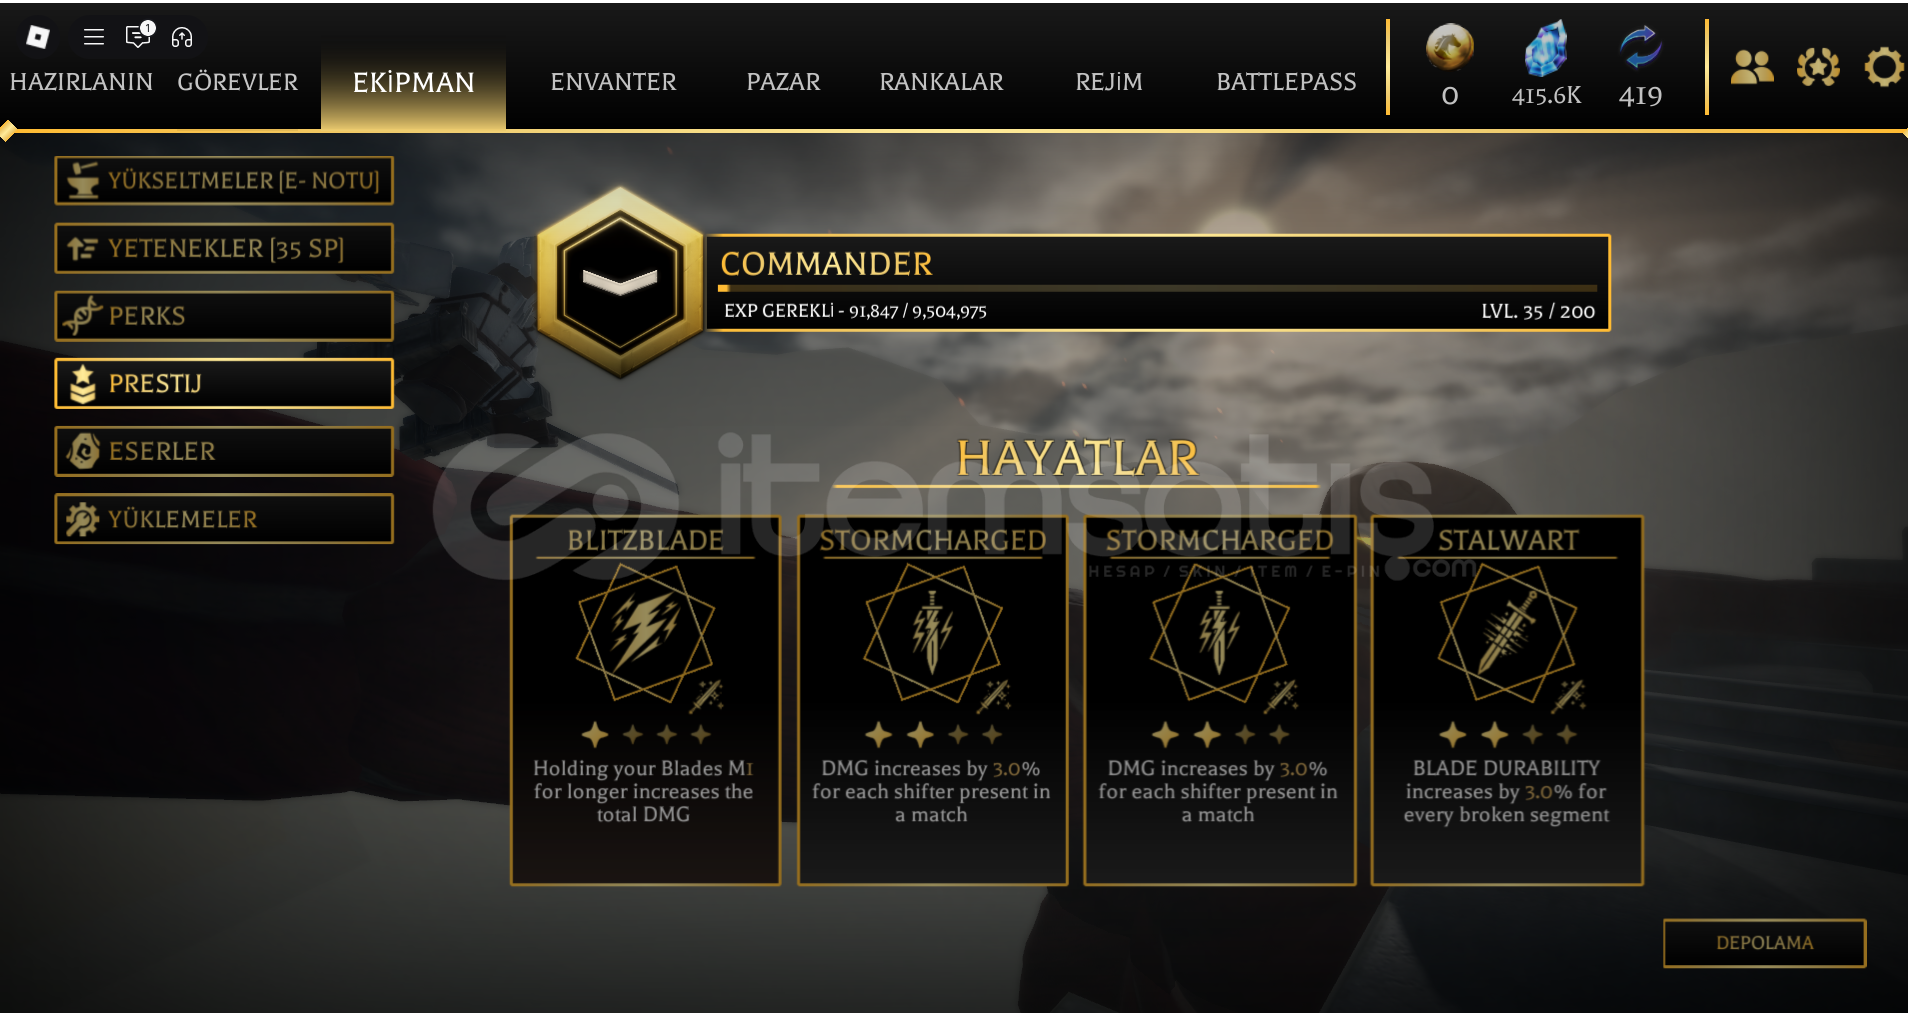Open settings gear icon
The height and width of the screenshot is (1013, 1908).
1884,67
